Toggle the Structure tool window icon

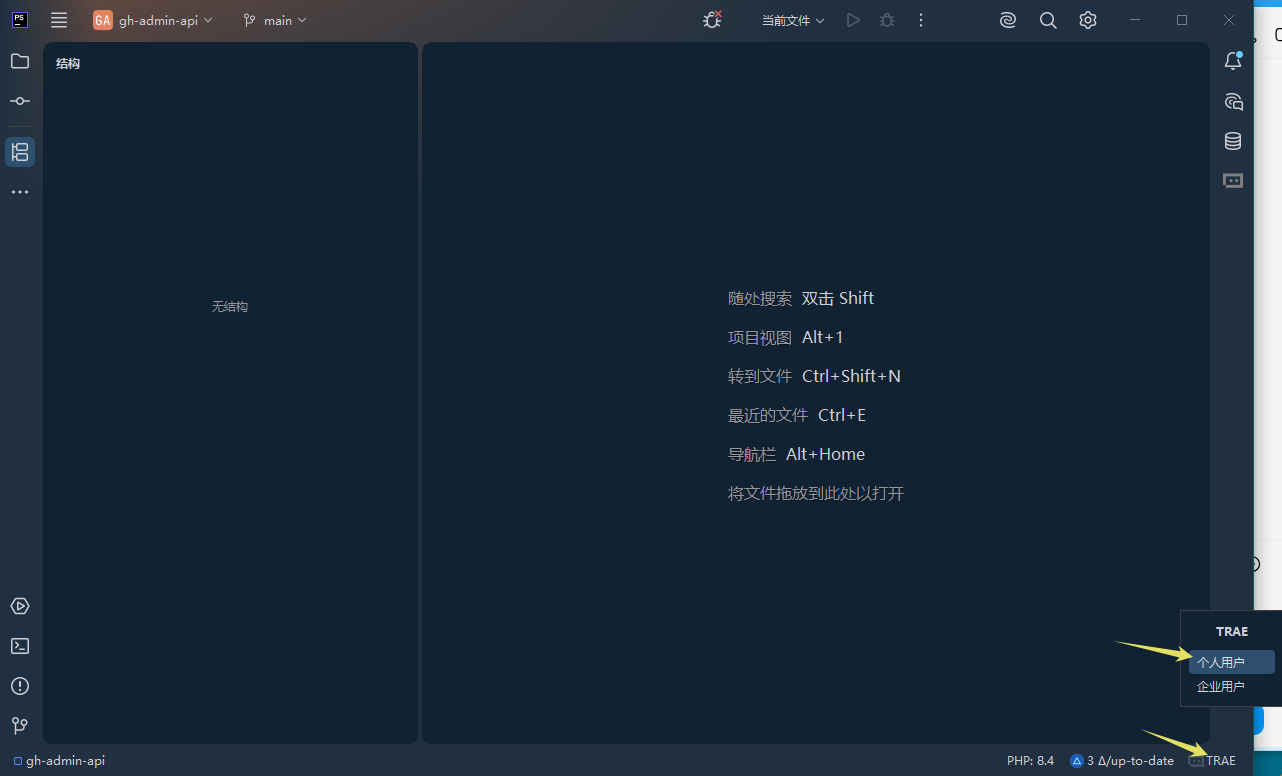[x=20, y=152]
